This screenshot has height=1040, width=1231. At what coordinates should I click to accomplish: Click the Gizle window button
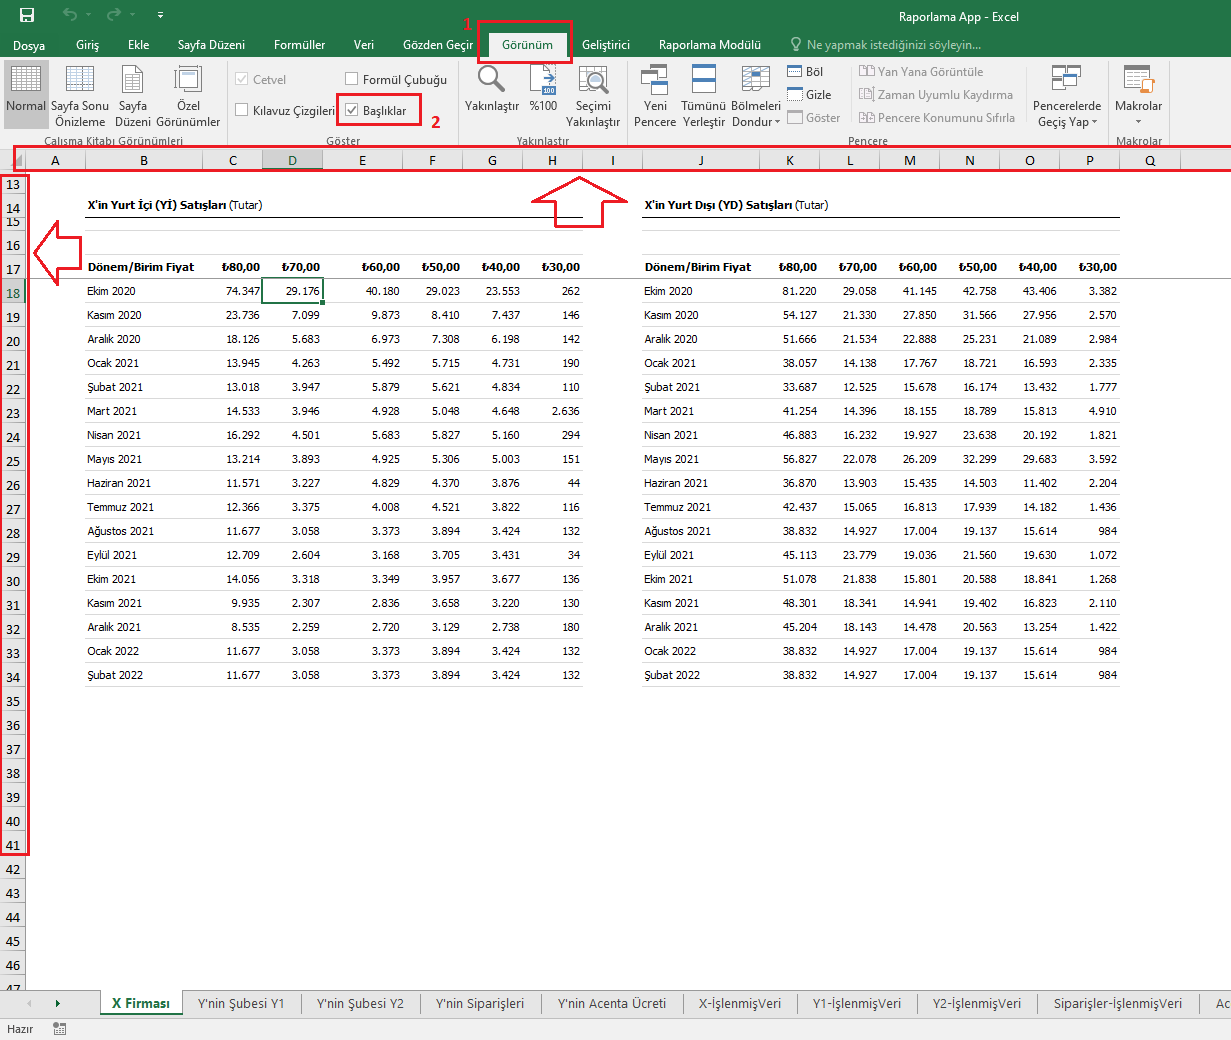(809, 94)
